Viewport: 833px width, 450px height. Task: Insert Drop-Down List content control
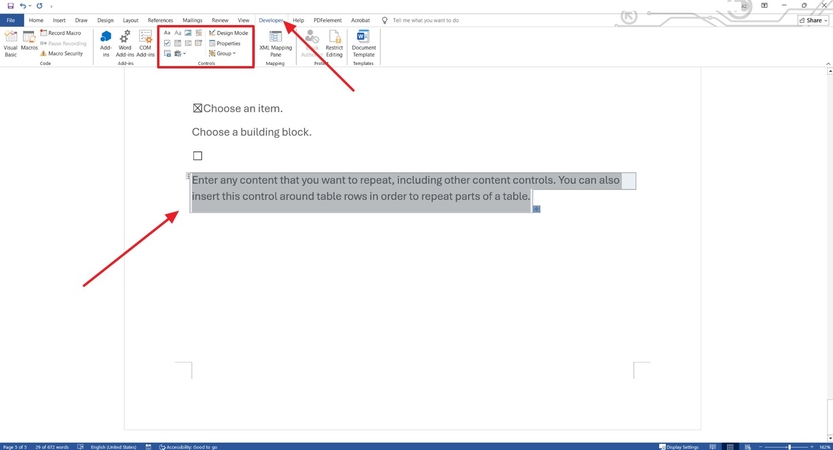click(x=188, y=43)
